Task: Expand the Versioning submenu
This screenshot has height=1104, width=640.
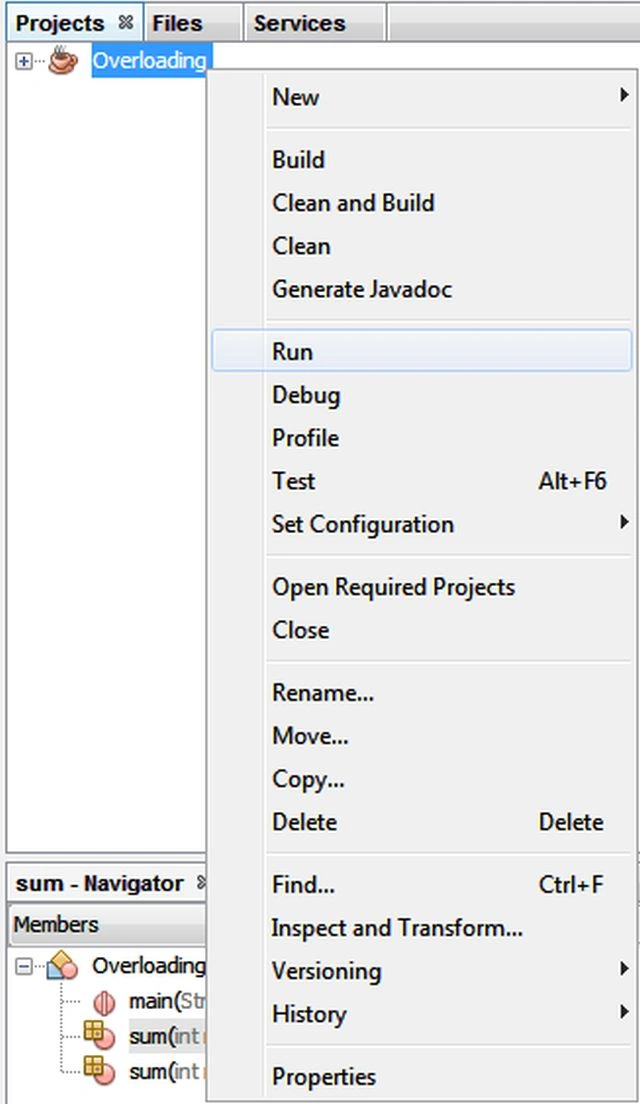Action: click(421, 970)
